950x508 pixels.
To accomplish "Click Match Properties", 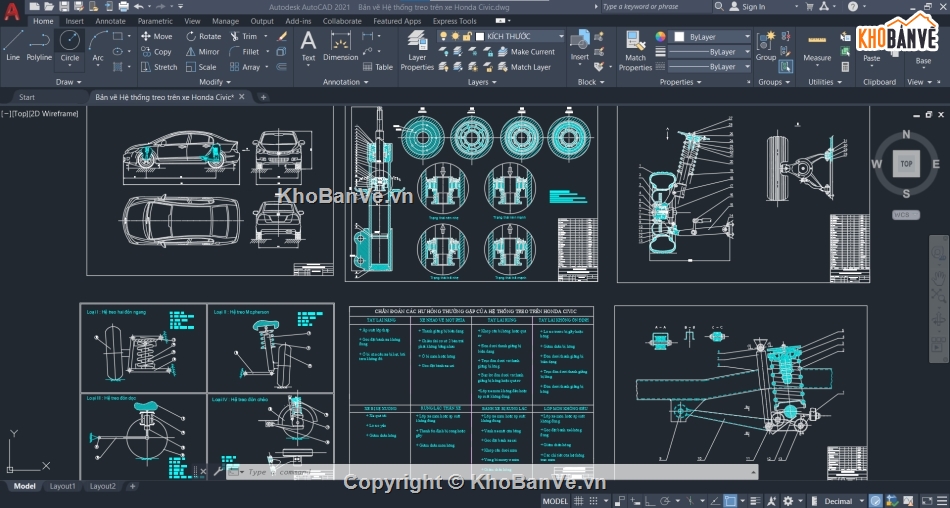I will [x=635, y=51].
